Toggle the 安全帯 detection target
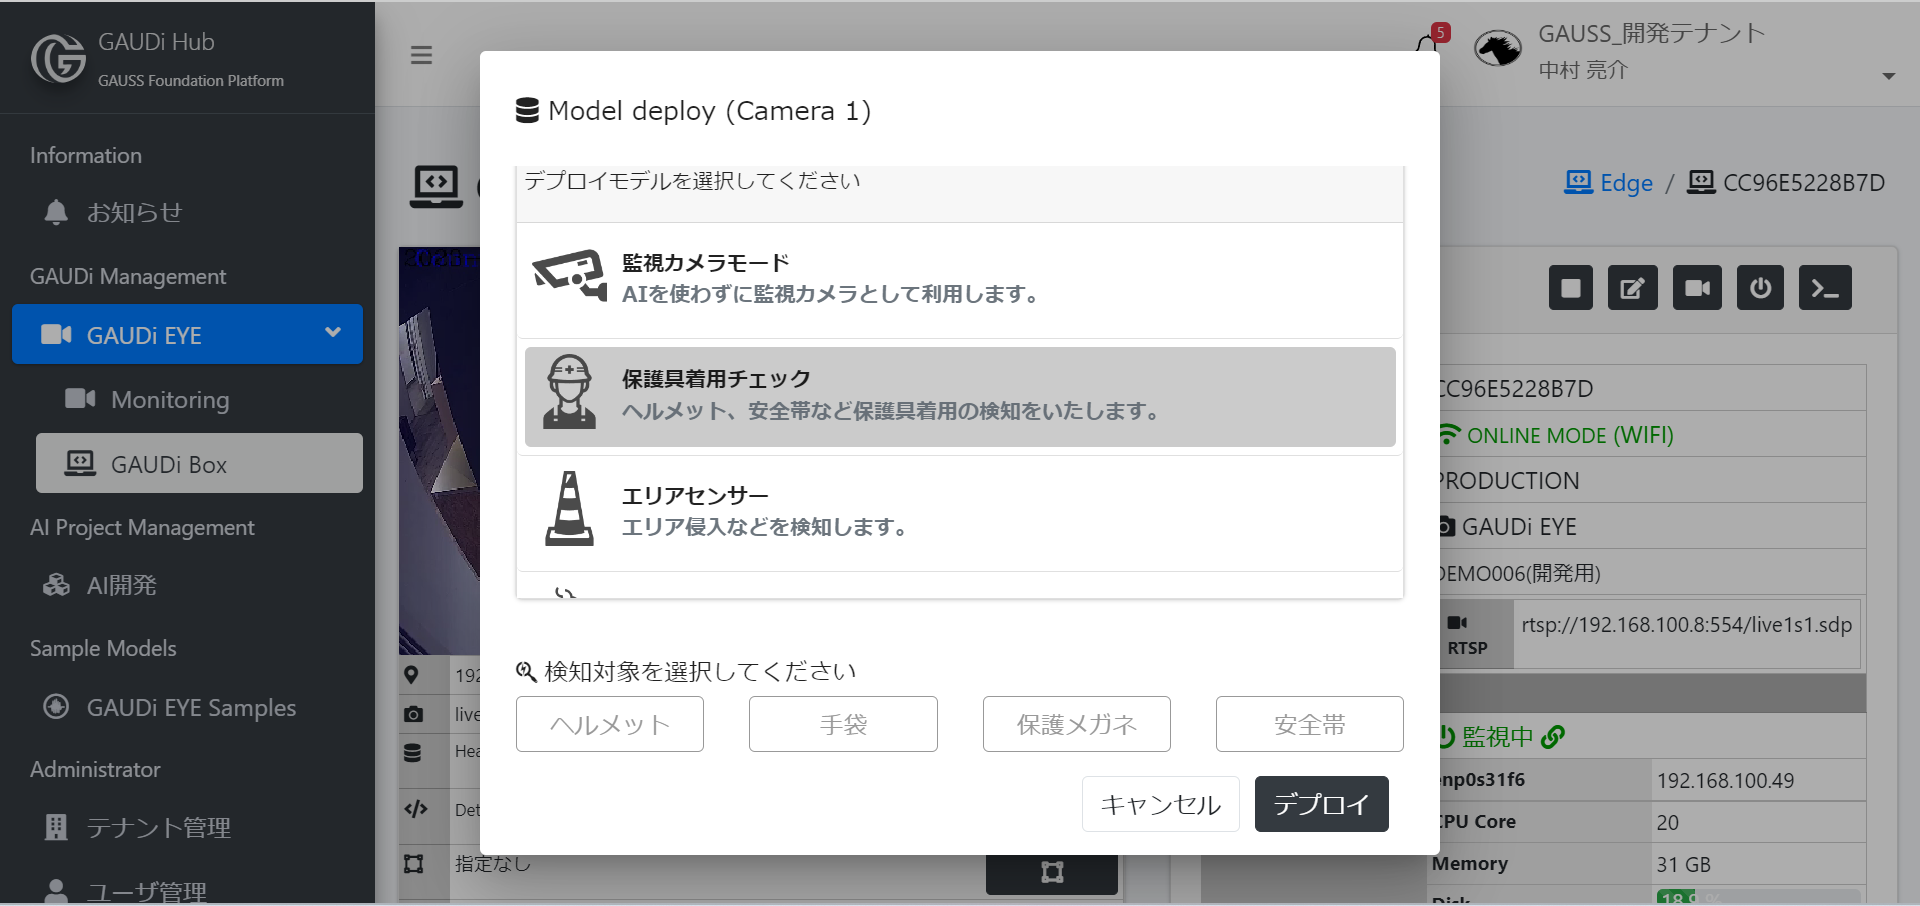Viewport: 1920px width, 906px height. pyautogui.click(x=1309, y=724)
